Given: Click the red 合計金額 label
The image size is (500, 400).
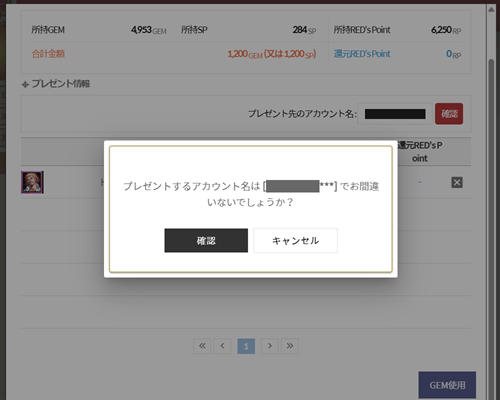Looking at the screenshot, I should point(48,54).
